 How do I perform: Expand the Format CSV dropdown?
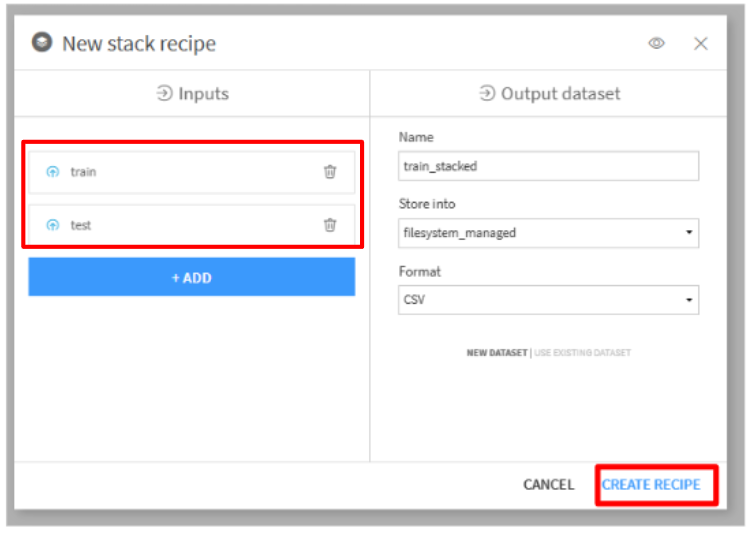point(548,300)
